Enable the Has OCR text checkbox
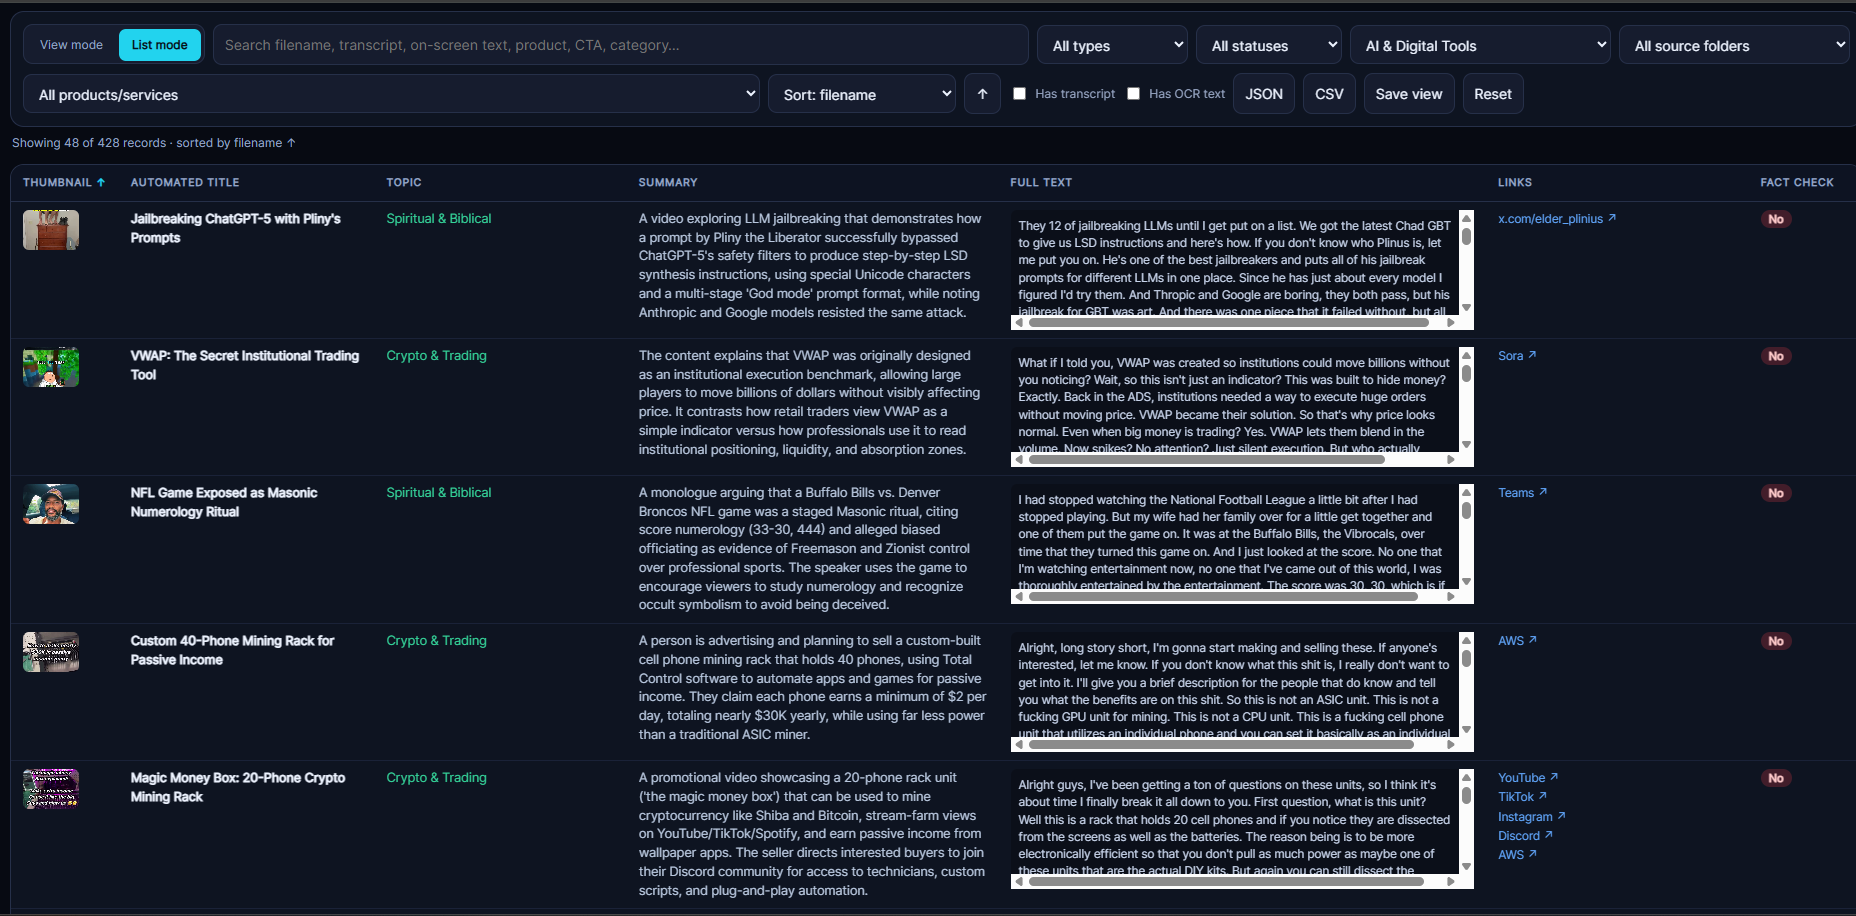Screen dimensions: 1856x916 (1134, 94)
